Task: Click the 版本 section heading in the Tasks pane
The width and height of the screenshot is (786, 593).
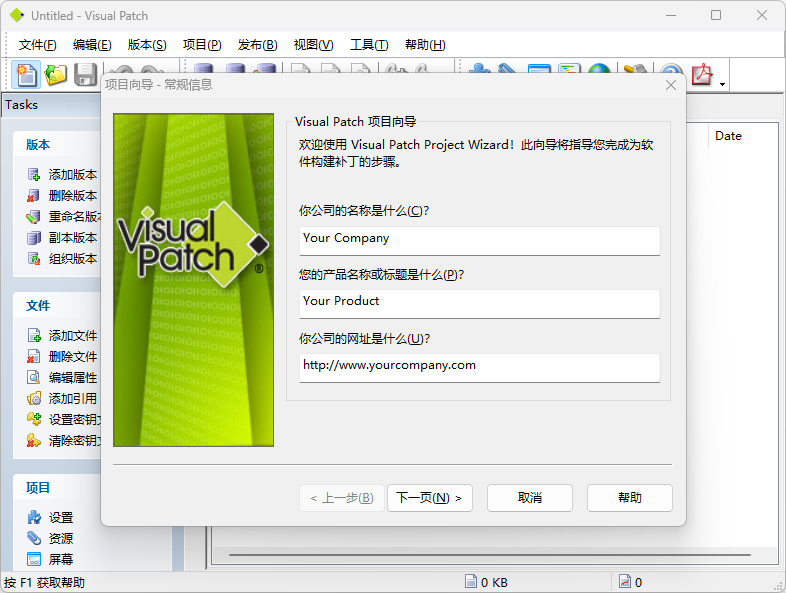Action: [38, 145]
